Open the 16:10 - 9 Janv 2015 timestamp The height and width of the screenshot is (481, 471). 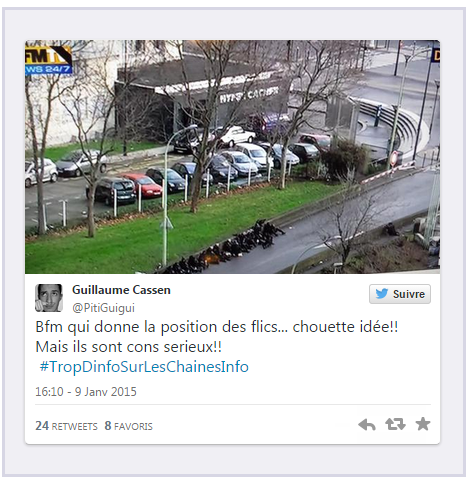tap(86, 391)
